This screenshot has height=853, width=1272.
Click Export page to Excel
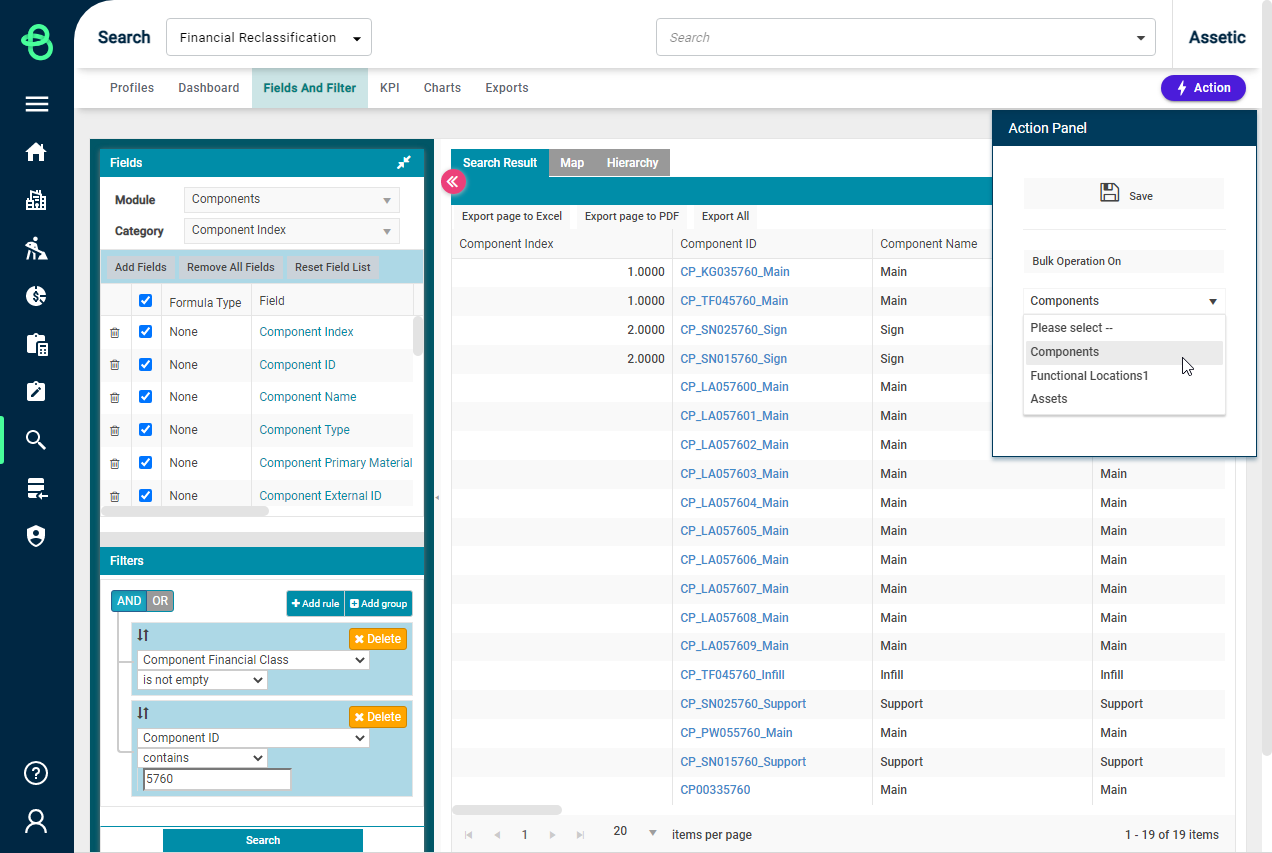click(512, 216)
